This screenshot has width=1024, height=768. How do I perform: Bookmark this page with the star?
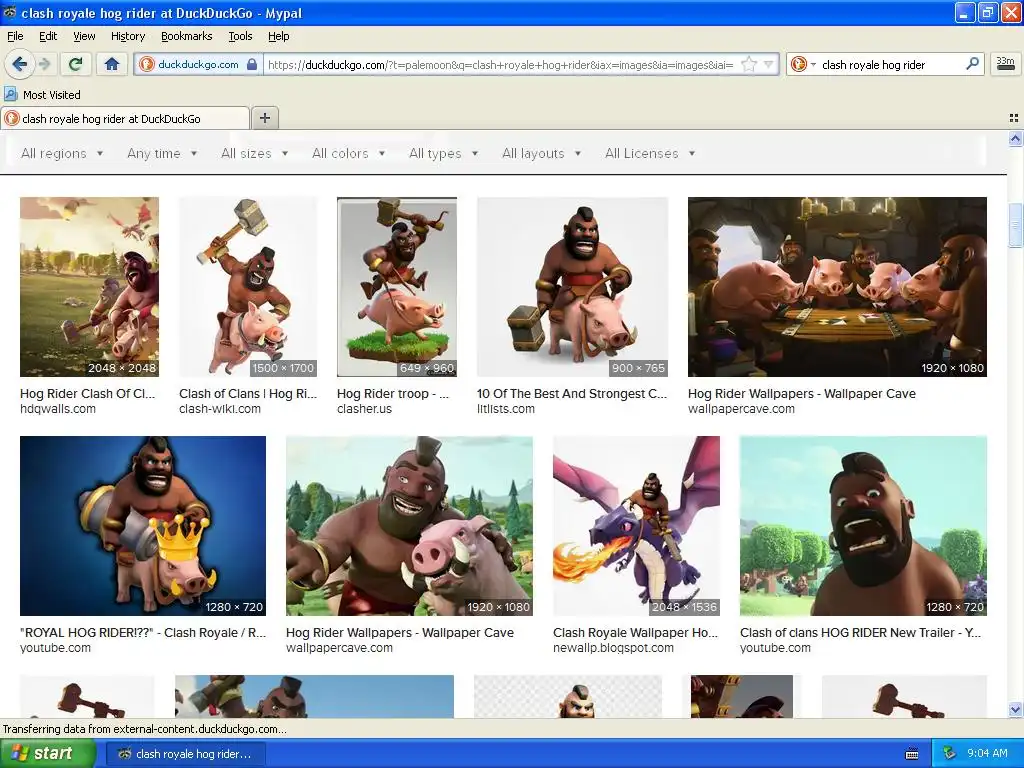(749, 64)
